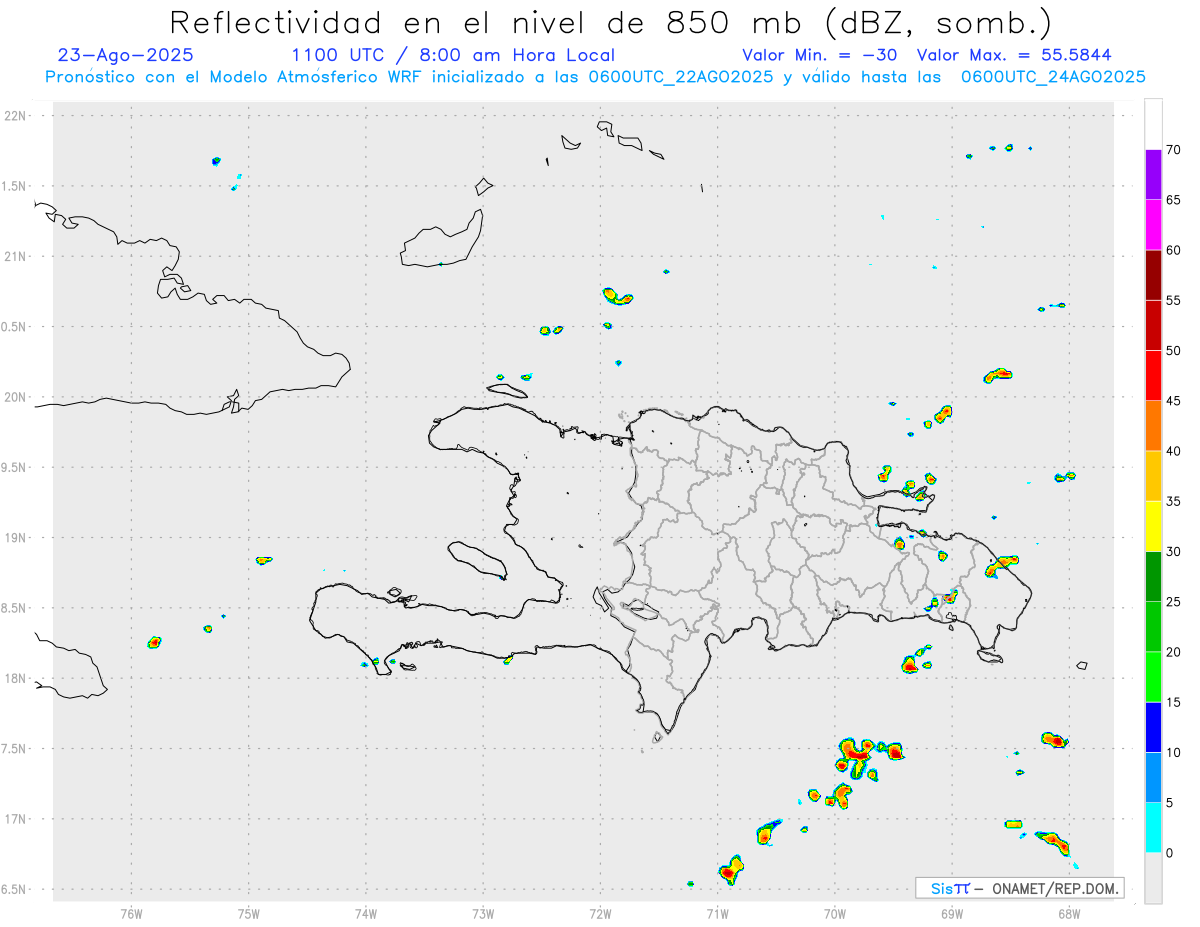Click the colorbar label "20"
Viewport: 1200px width, 927px height.
click(x=1174, y=652)
